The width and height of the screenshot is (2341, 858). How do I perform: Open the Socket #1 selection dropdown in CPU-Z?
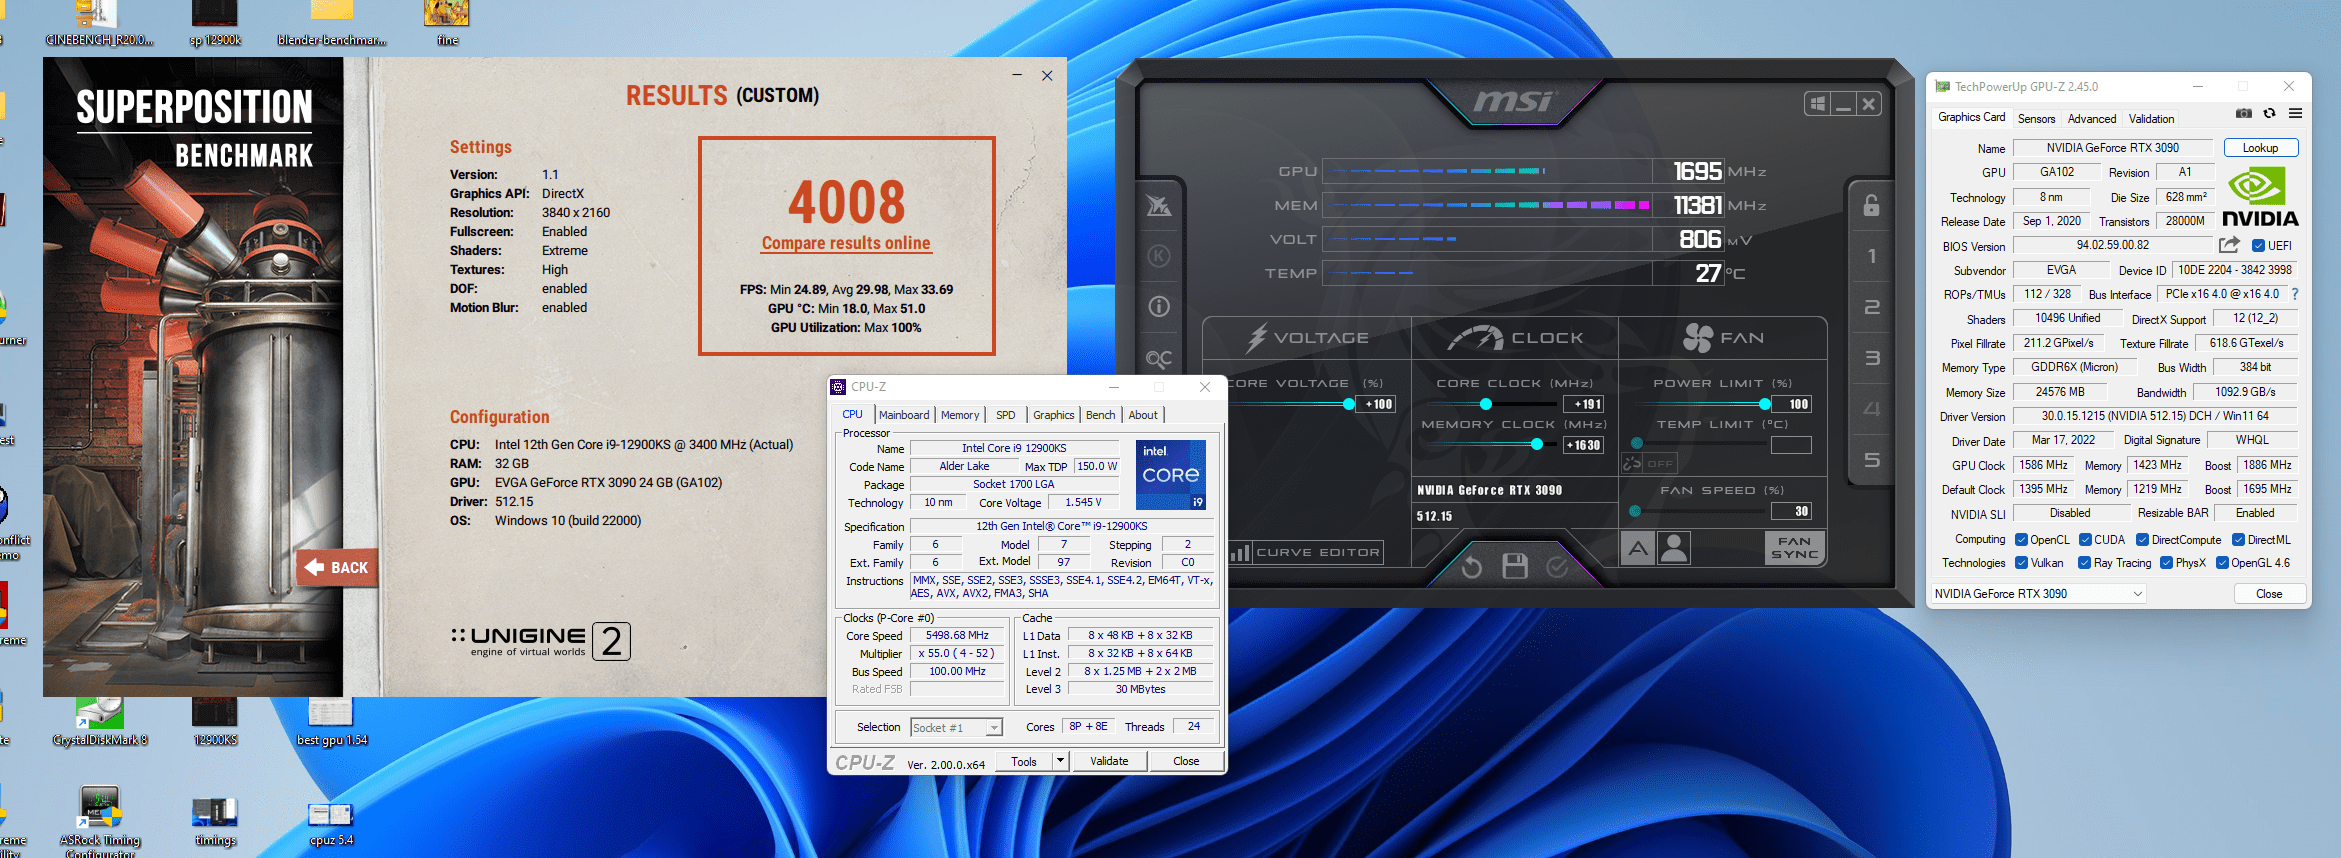coord(956,728)
